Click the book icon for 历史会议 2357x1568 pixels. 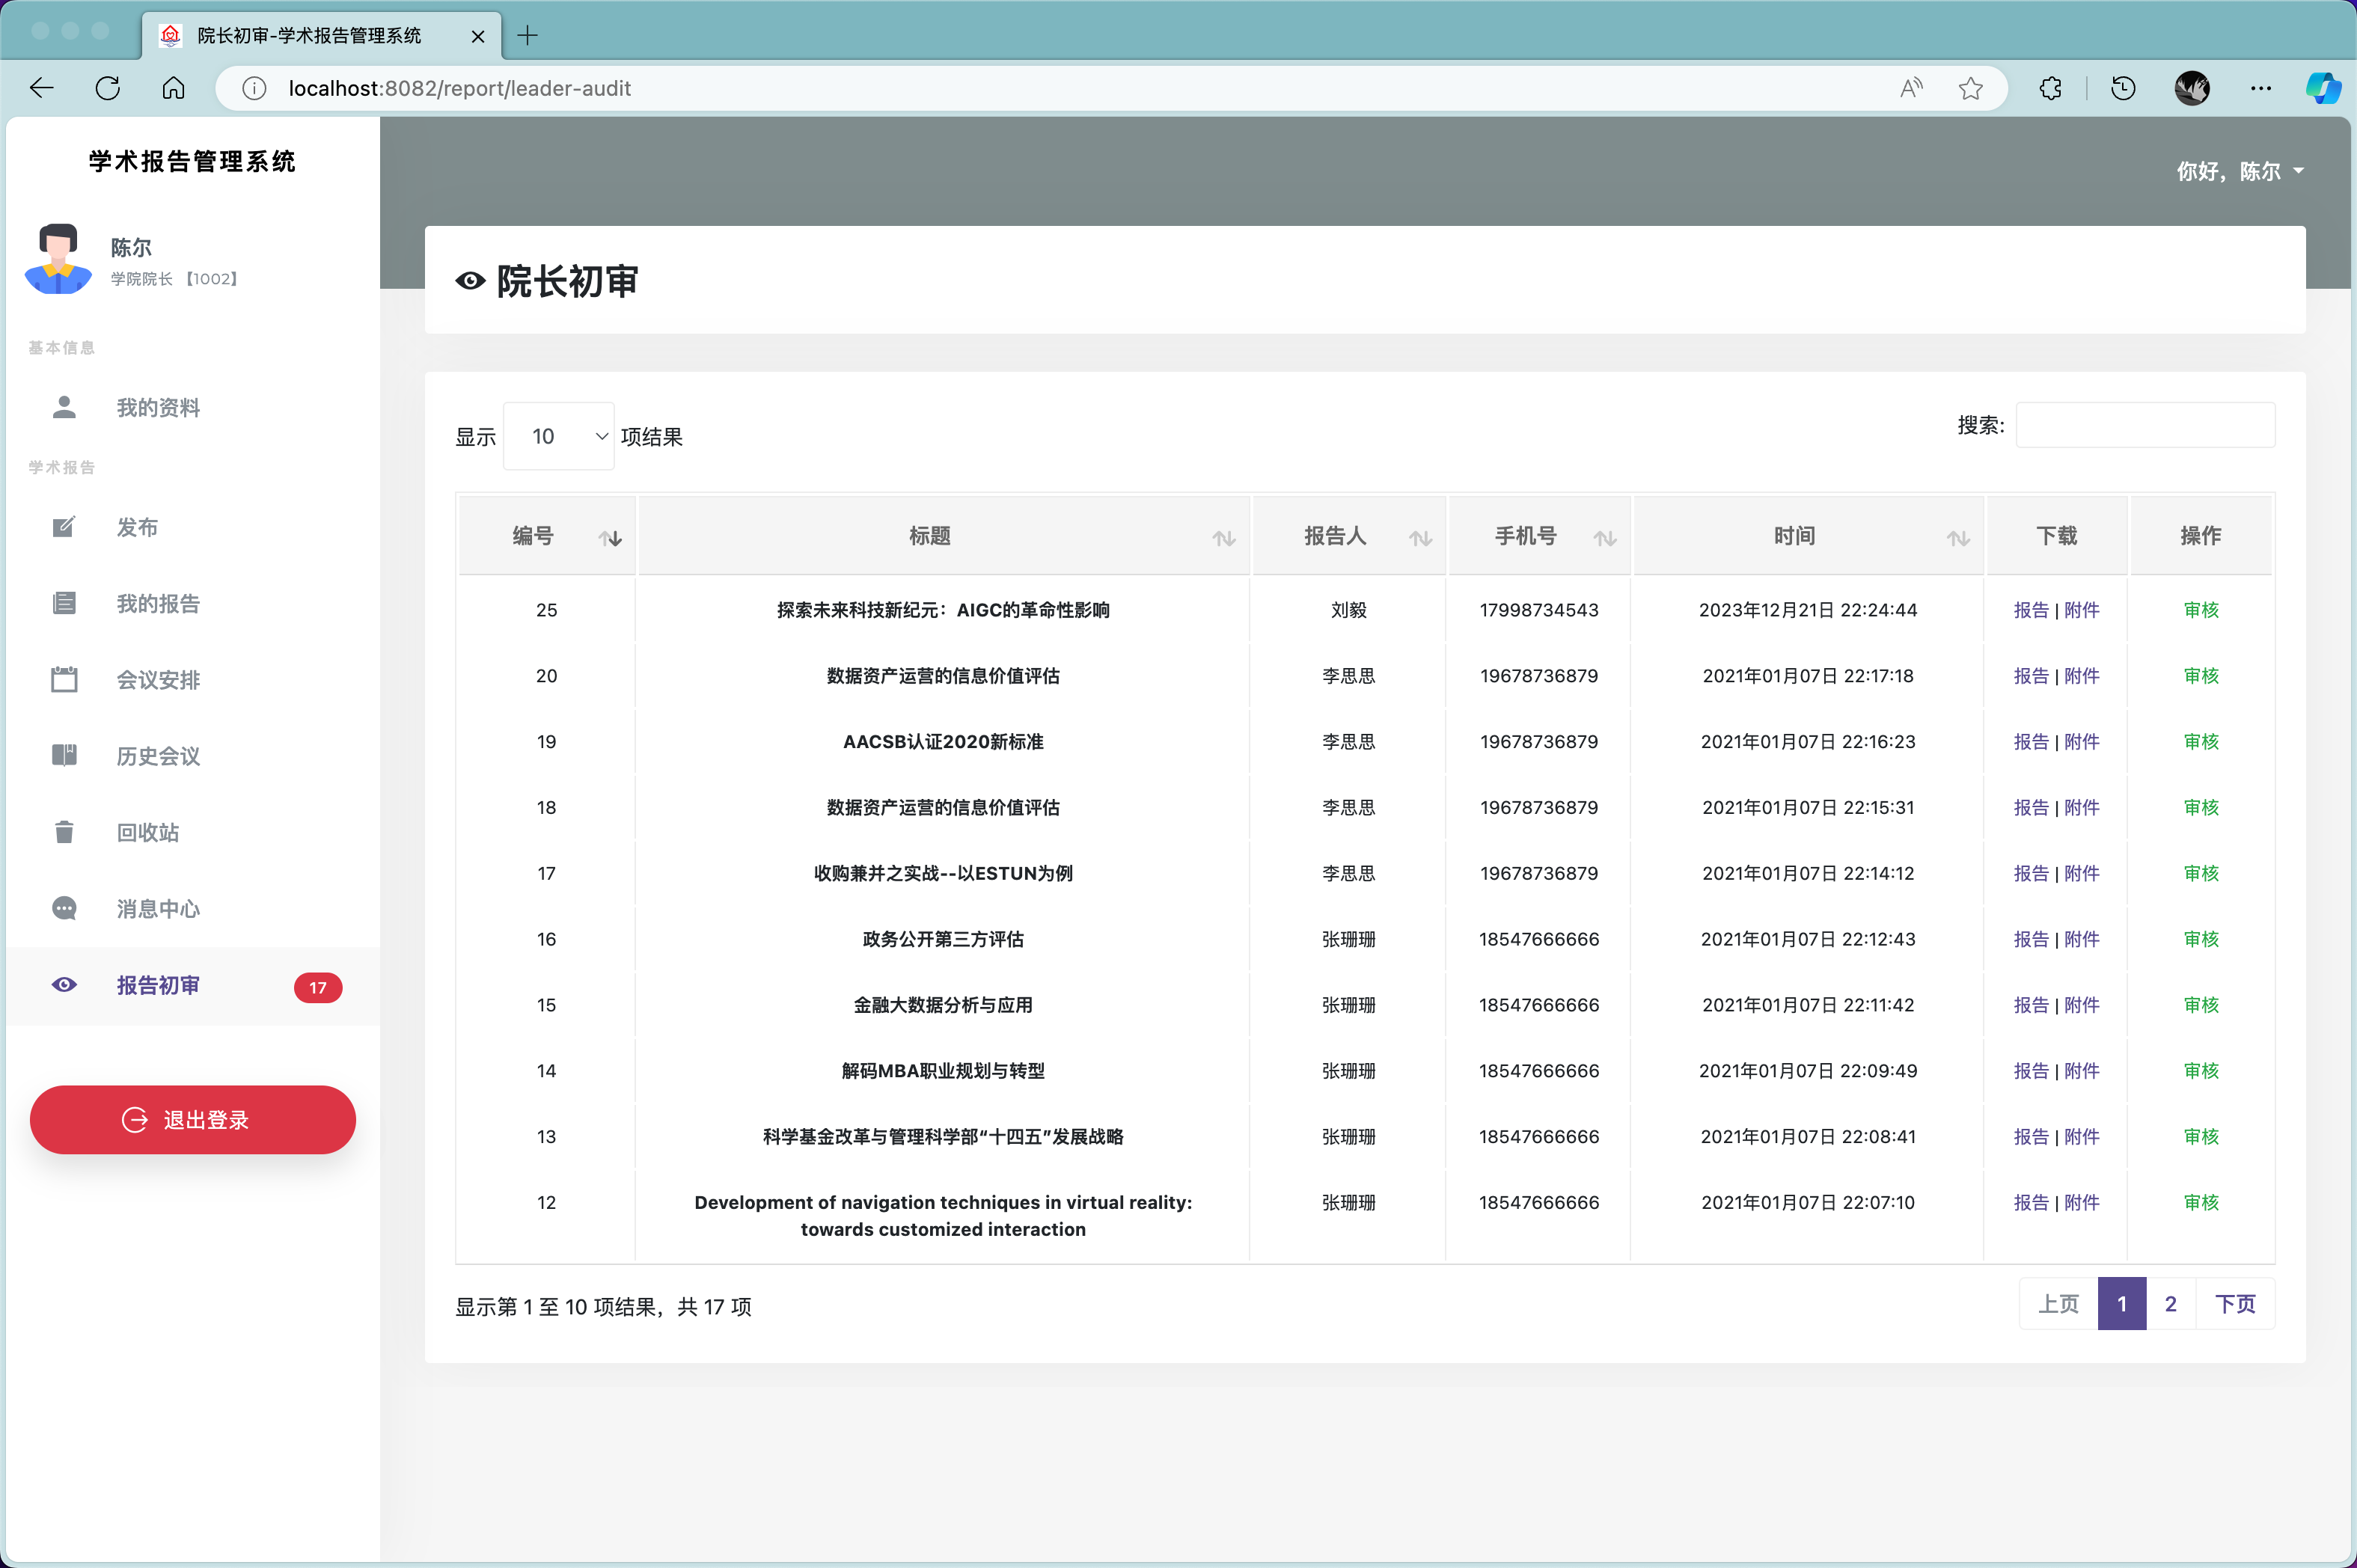(x=64, y=755)
